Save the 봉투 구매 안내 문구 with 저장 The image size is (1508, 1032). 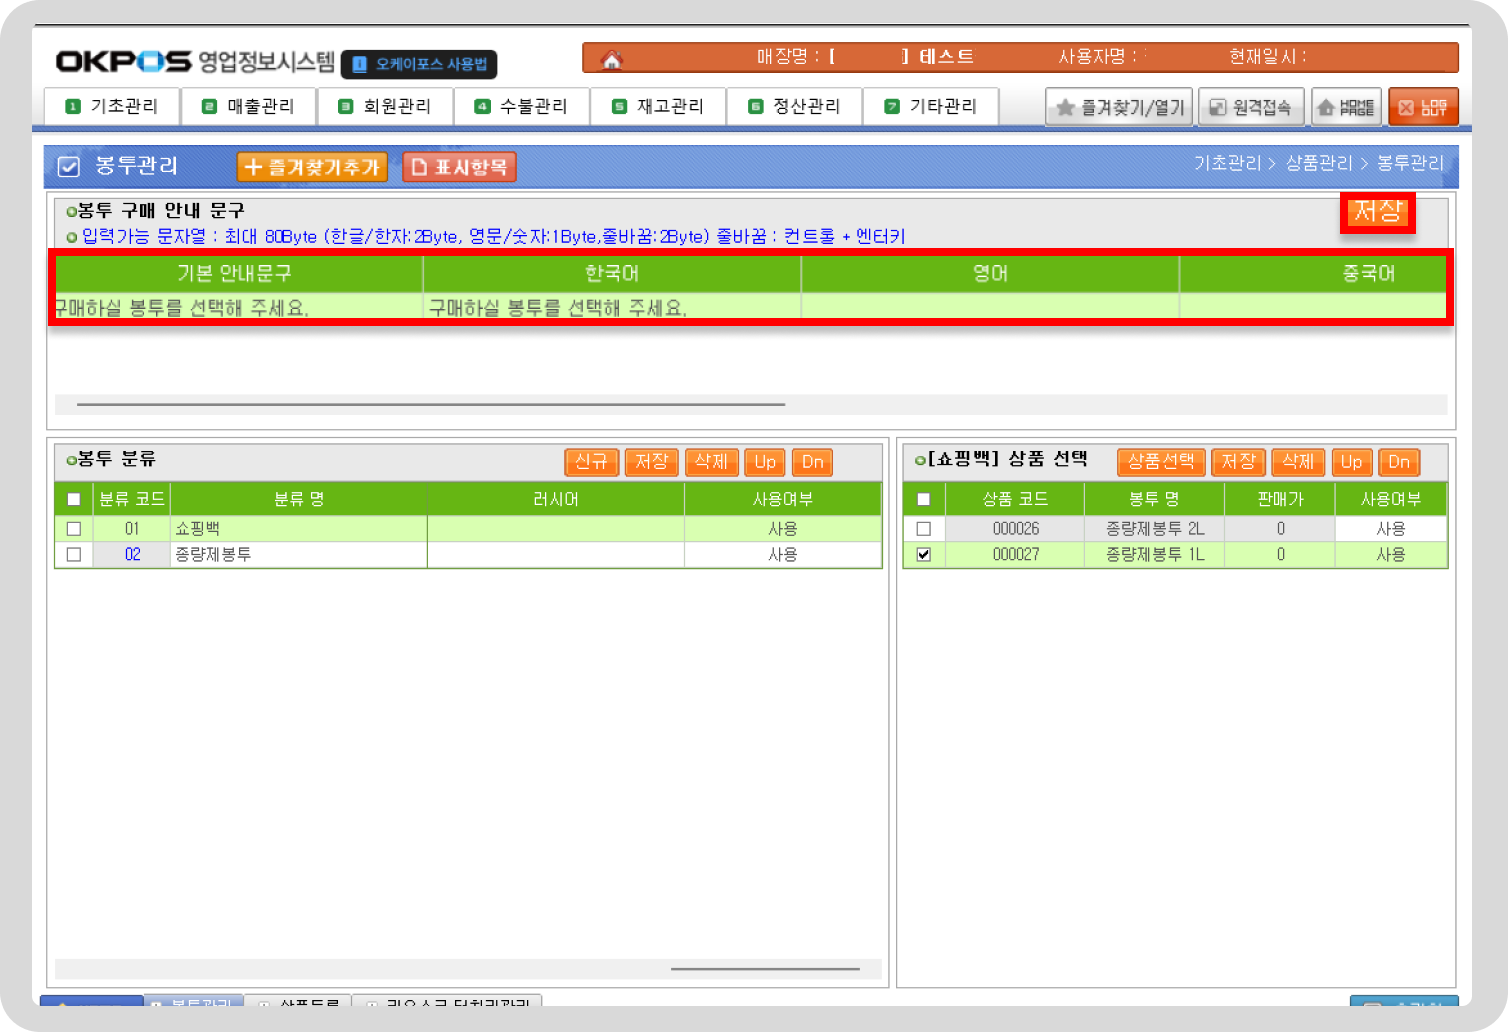pyautogui.click(x=1377, y=212)
